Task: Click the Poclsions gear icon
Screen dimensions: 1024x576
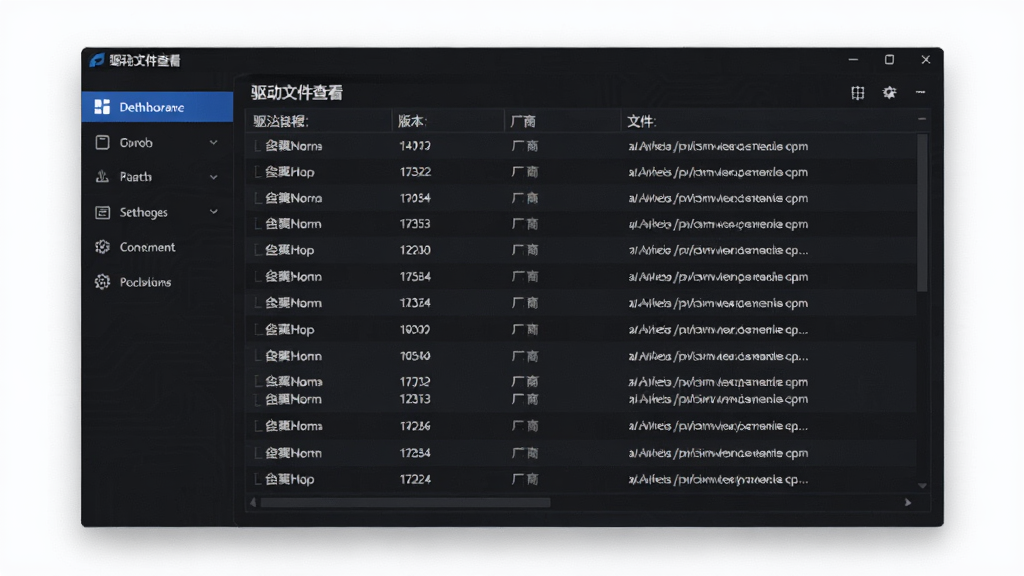Action: pos(103,282)
